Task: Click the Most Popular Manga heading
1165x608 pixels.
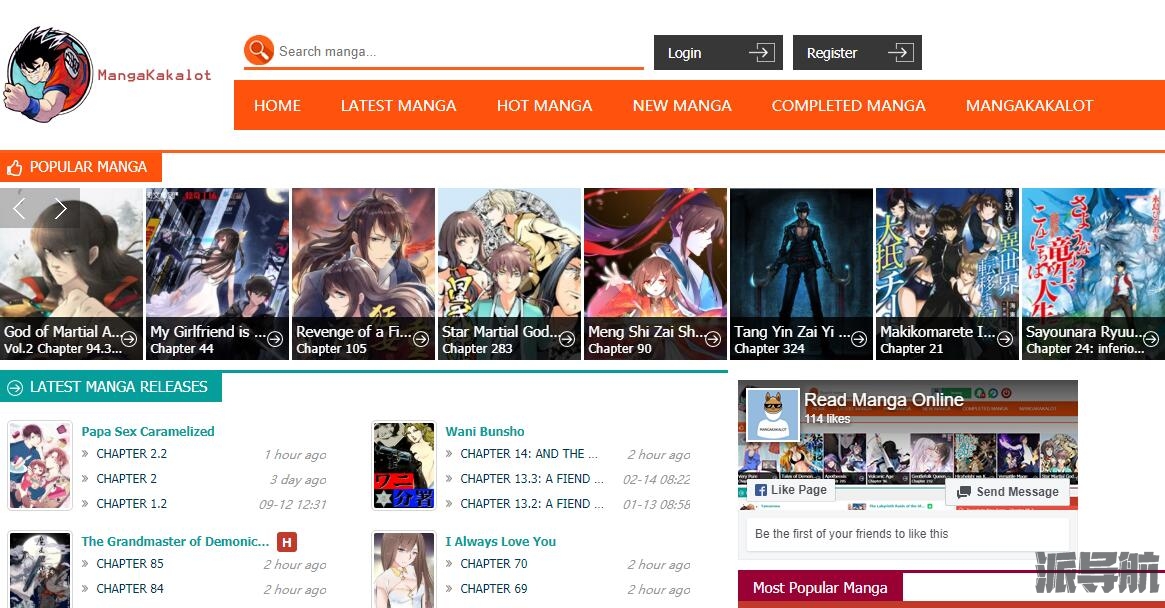Action: [820, 588]
